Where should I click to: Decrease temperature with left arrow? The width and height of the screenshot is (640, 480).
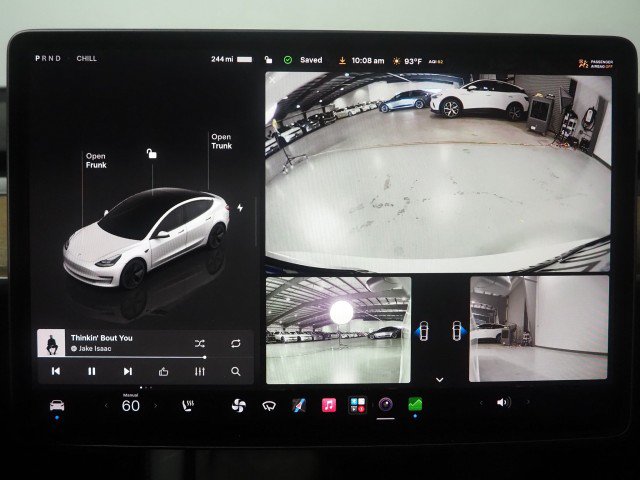point(106,406)
